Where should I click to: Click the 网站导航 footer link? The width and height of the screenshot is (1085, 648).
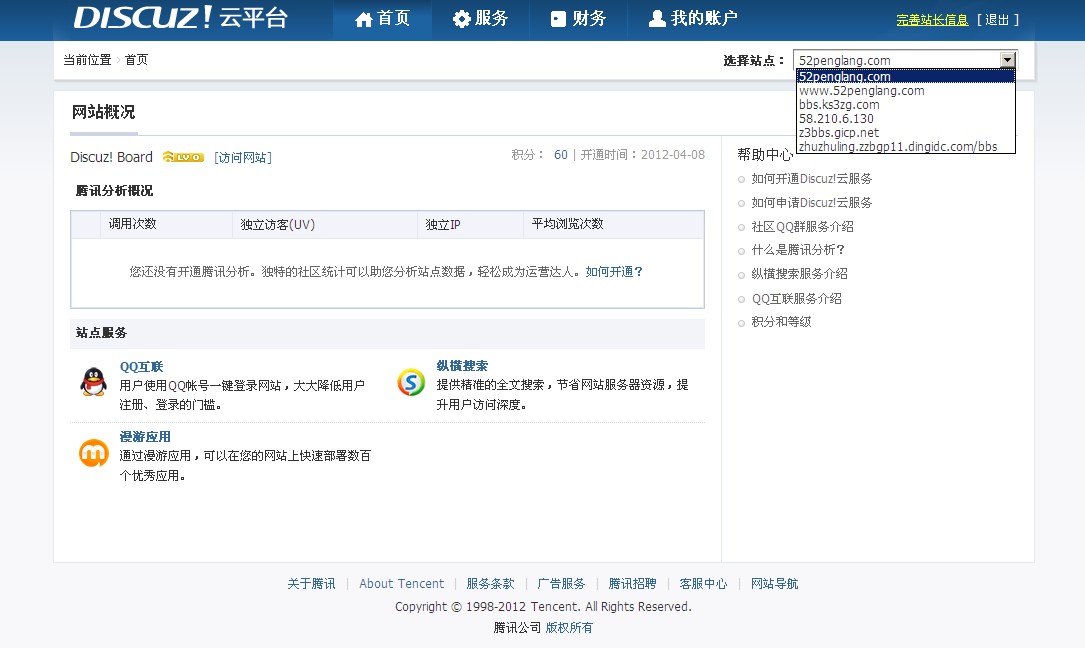(x=774, y=584)
